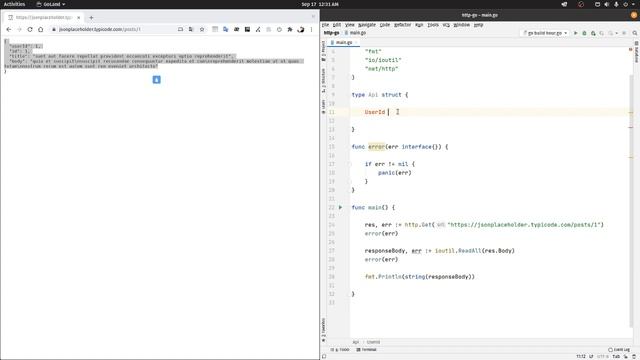
Task: Open the Tools menu in GoLand
Action: pos(433,25)
